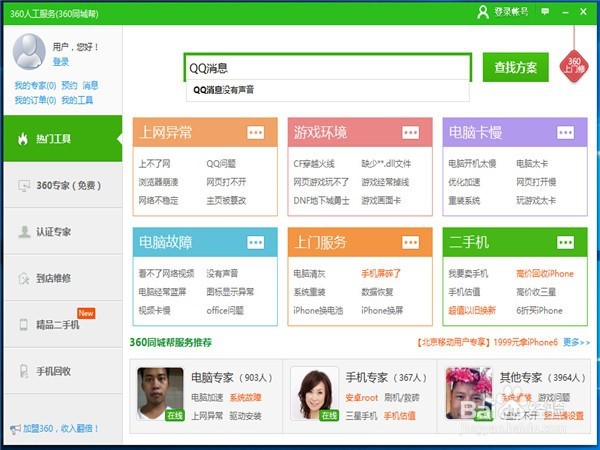Open more options for 游戏环境 card

tap(411, 133)
